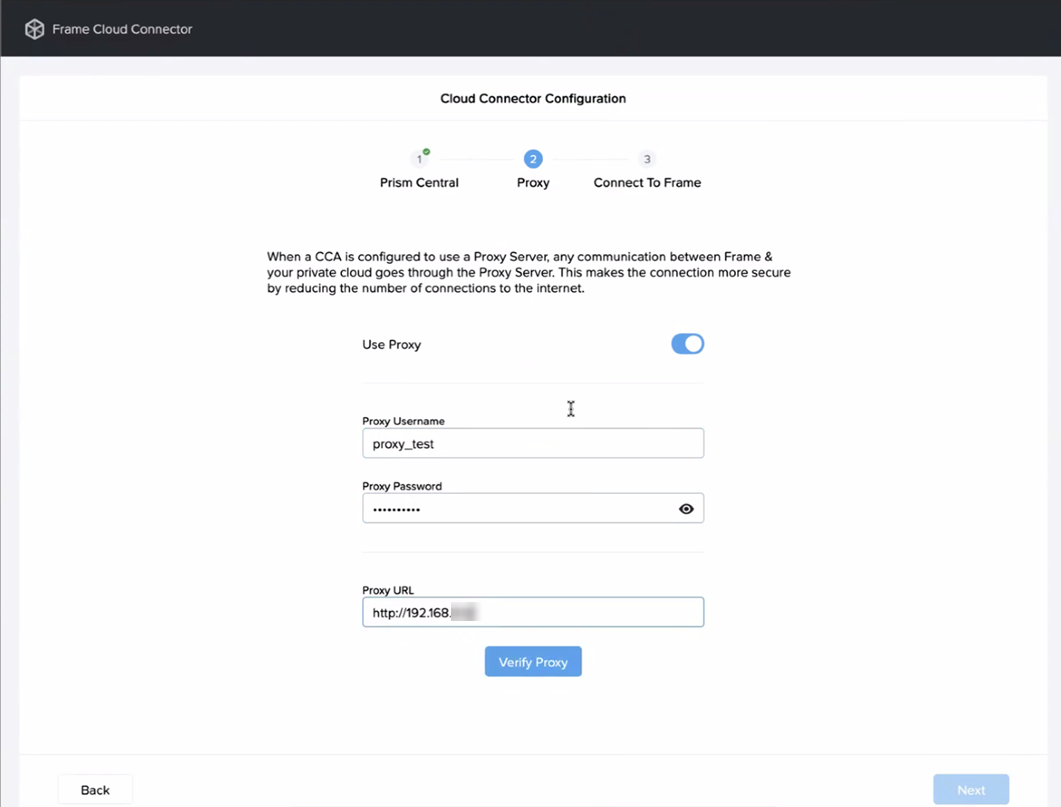Screen dimensions: 1061x807
Task: Click the Proxy URL text field
Action: pyautogui.click(x=533, y=611)
